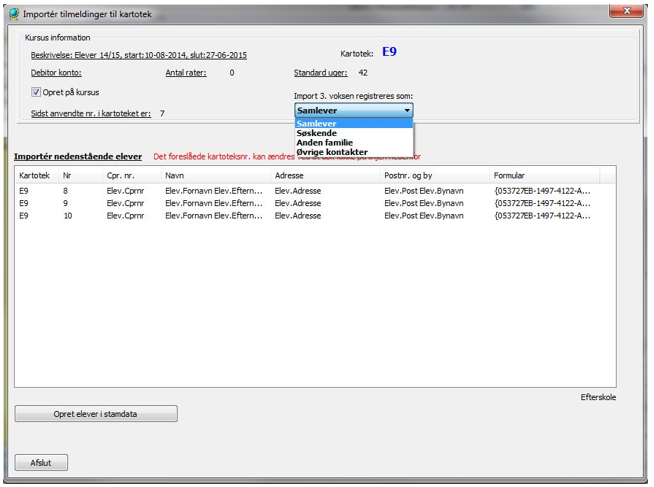
Task: Sort by the Formular column header
Action: (x=544, y=176)
